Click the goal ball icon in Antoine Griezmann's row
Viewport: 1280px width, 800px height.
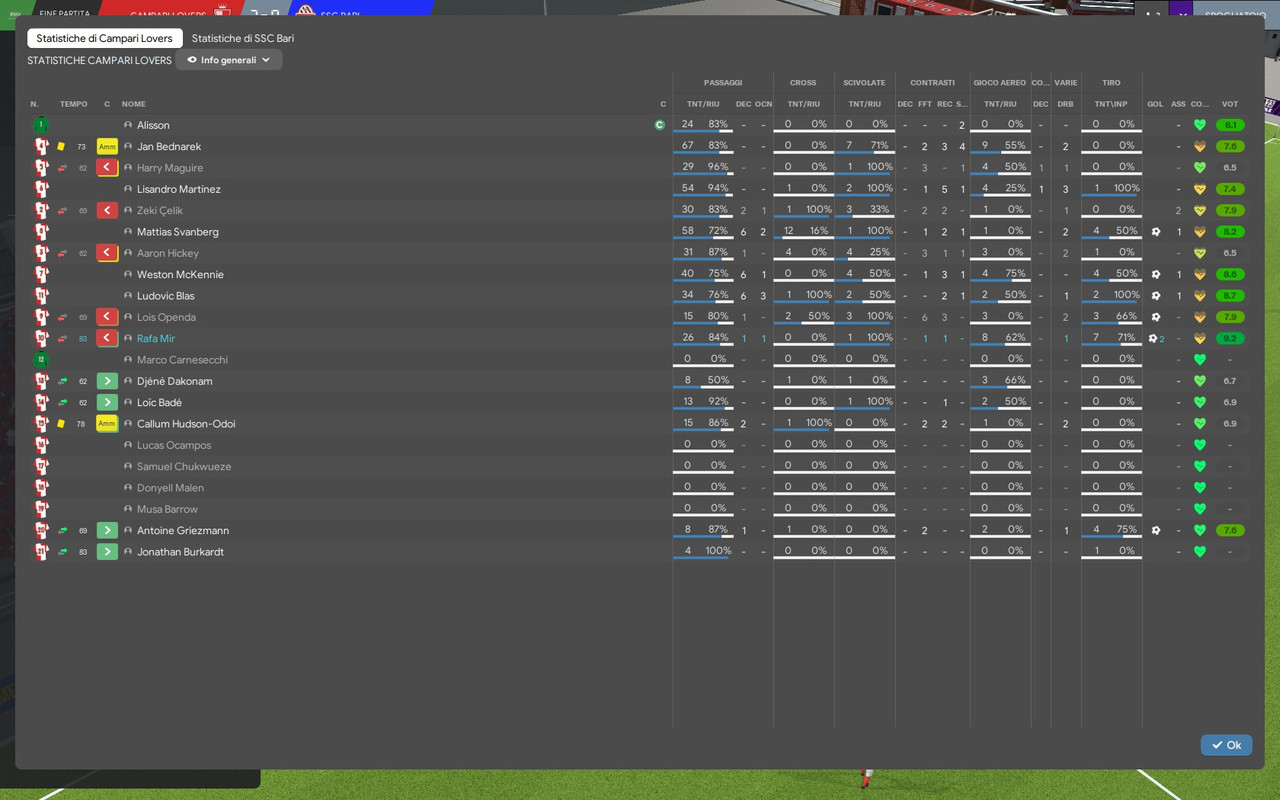(x=1155, y=530)
